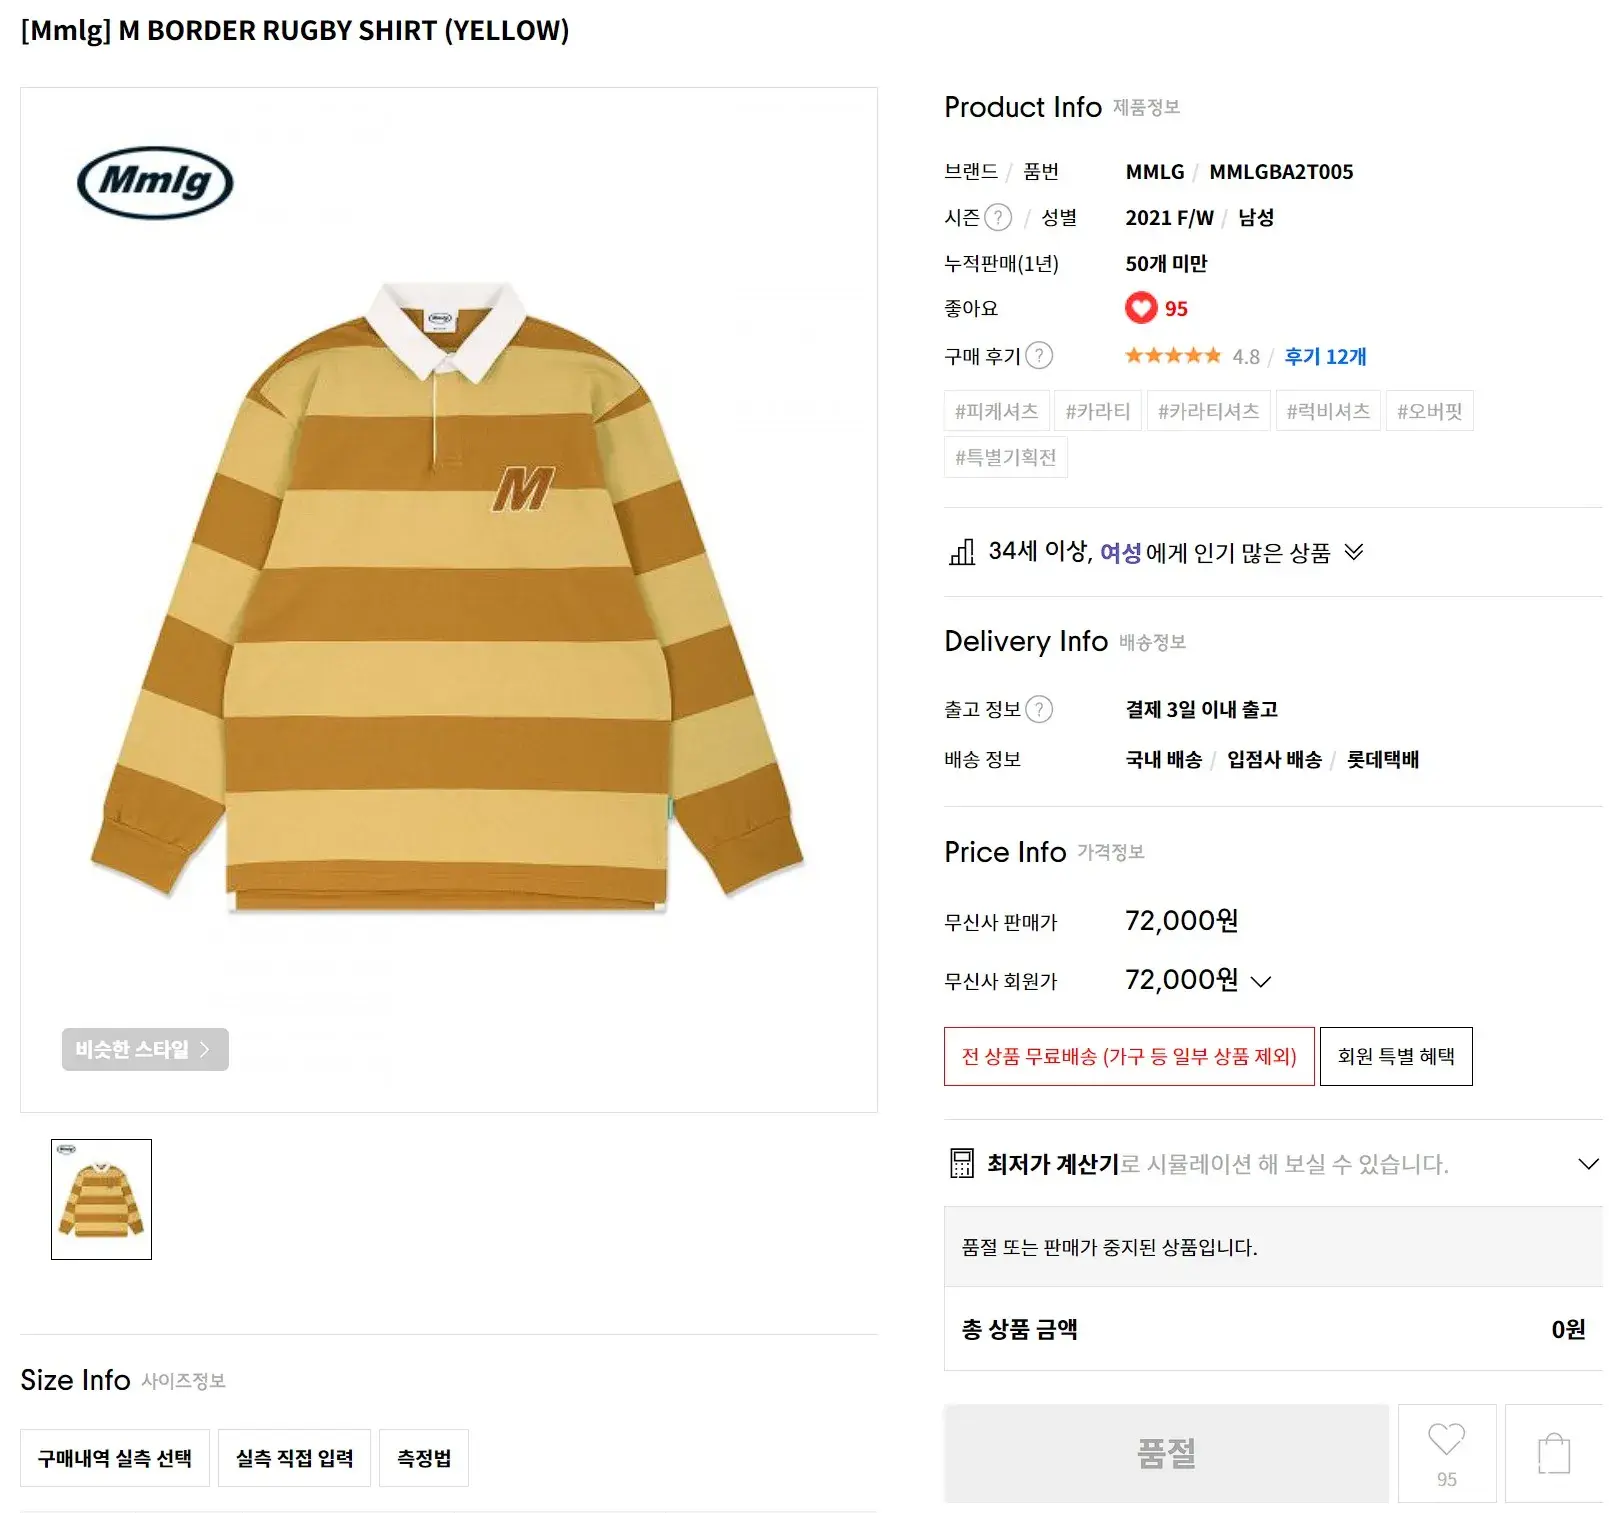The image size is (1609, 1513).
Task: Select the rugby shirt thumbnail image
Action: point(101,1199)
